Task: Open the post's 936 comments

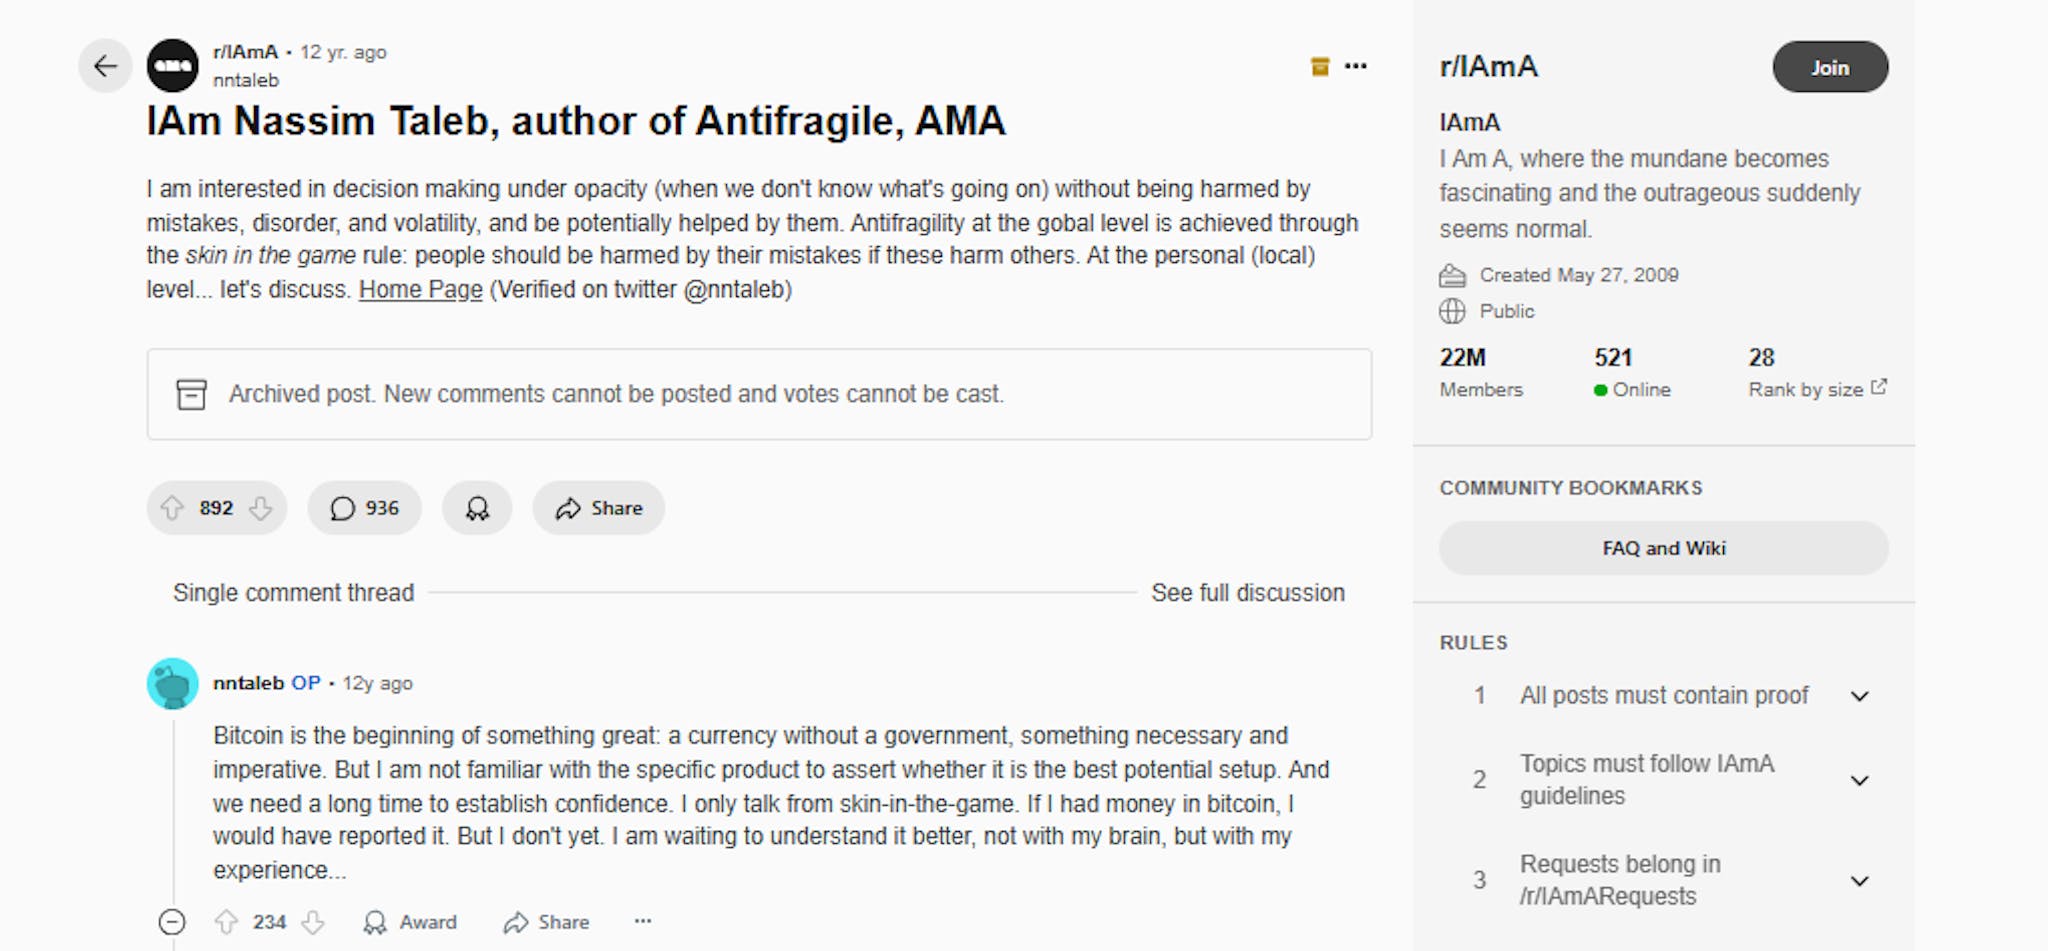Action: click(364, 508)
